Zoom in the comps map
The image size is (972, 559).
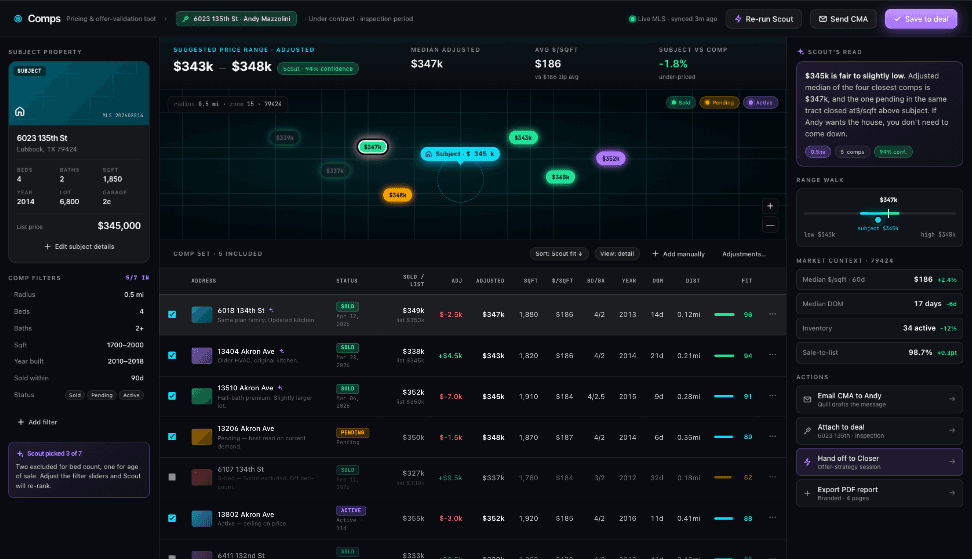pos(770,206)
